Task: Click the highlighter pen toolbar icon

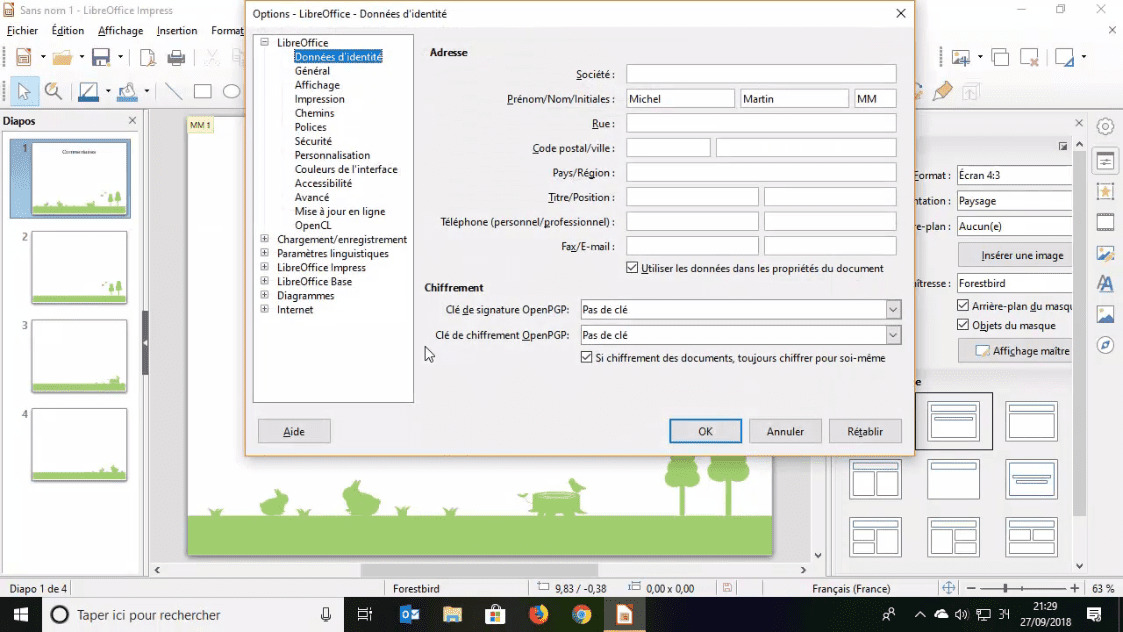Action: click(x=943, y=92)
